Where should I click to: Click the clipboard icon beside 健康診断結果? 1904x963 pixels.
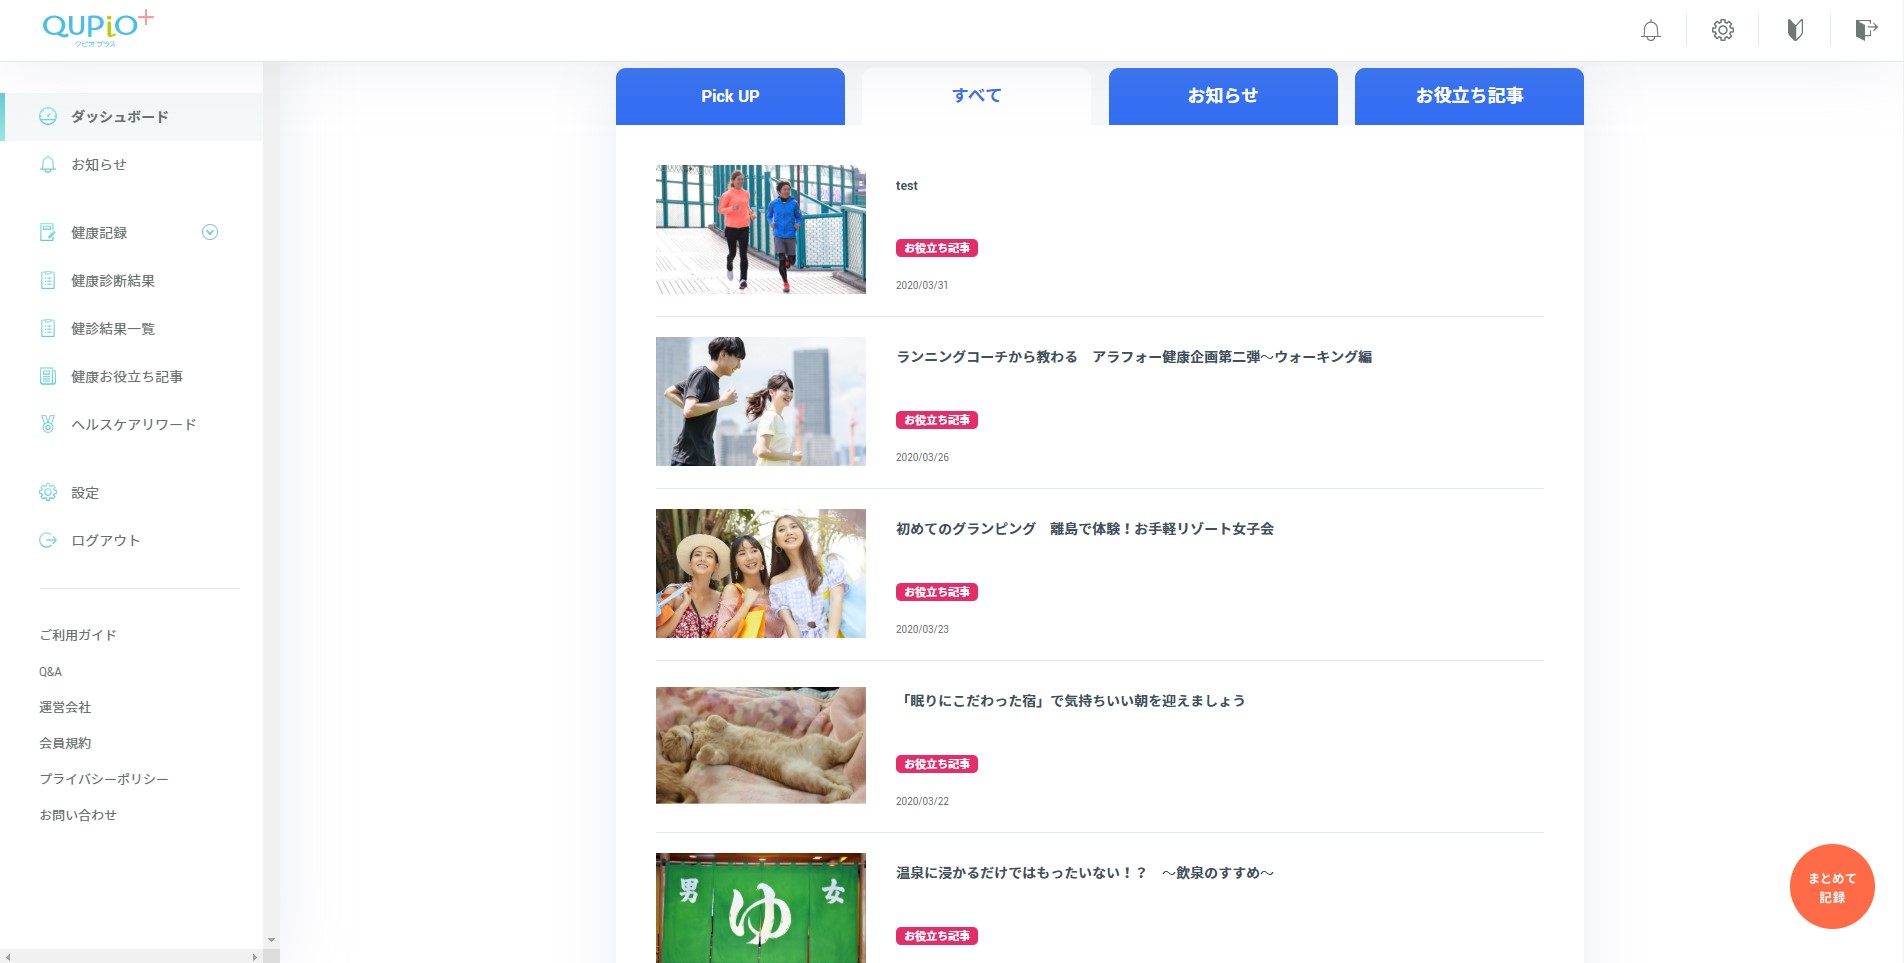[47, 280]
